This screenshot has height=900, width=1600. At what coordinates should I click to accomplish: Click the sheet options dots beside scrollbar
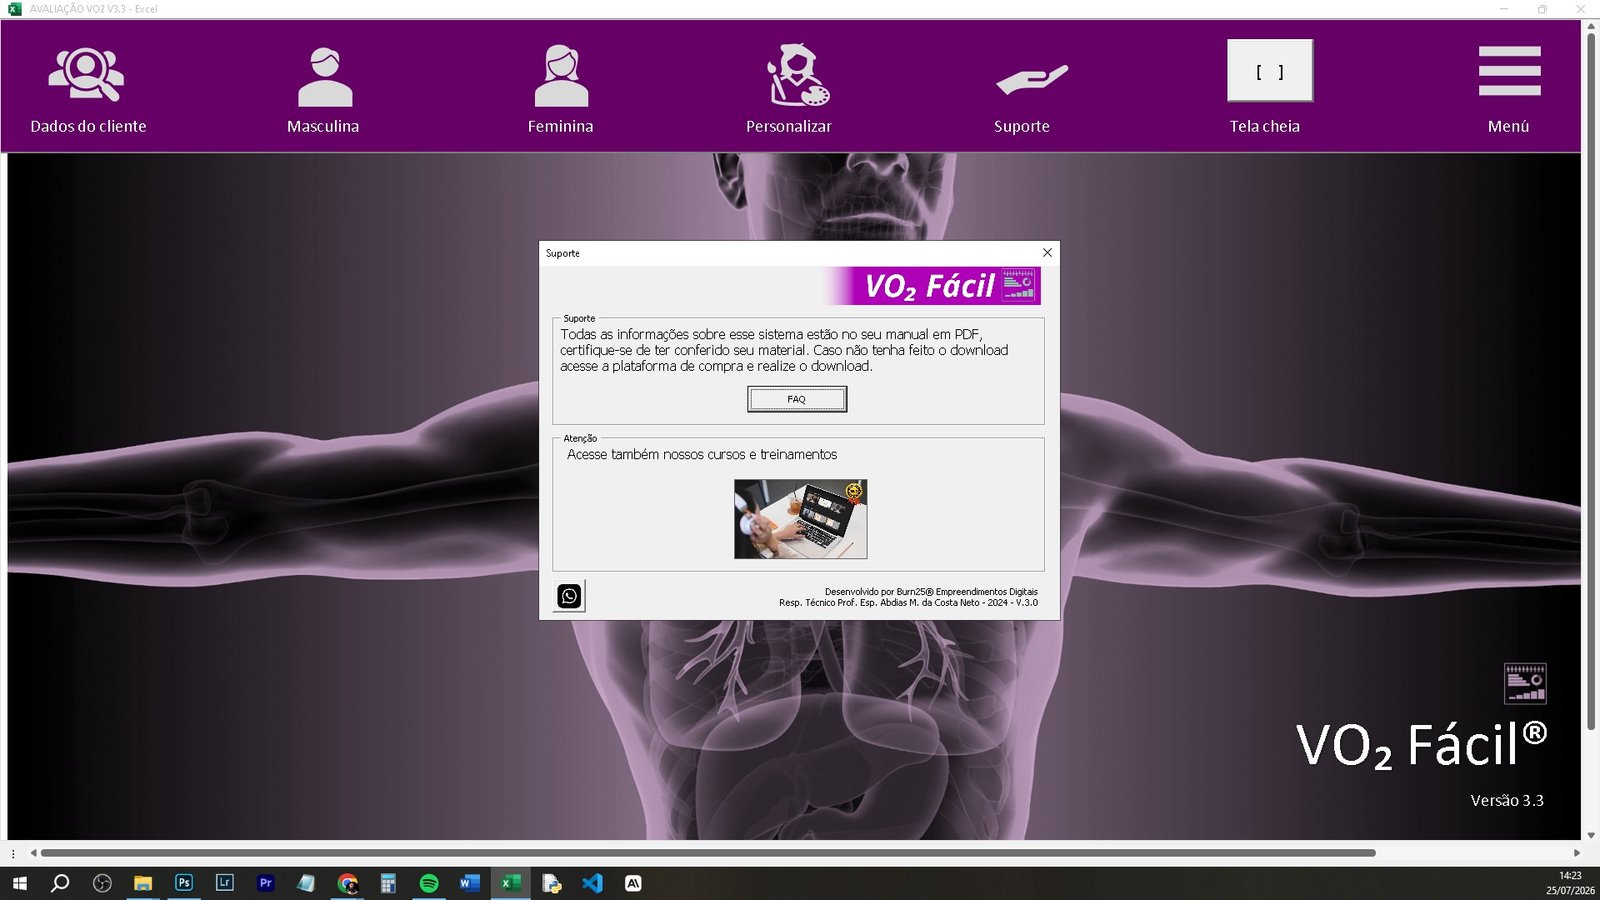click(13, 854)
